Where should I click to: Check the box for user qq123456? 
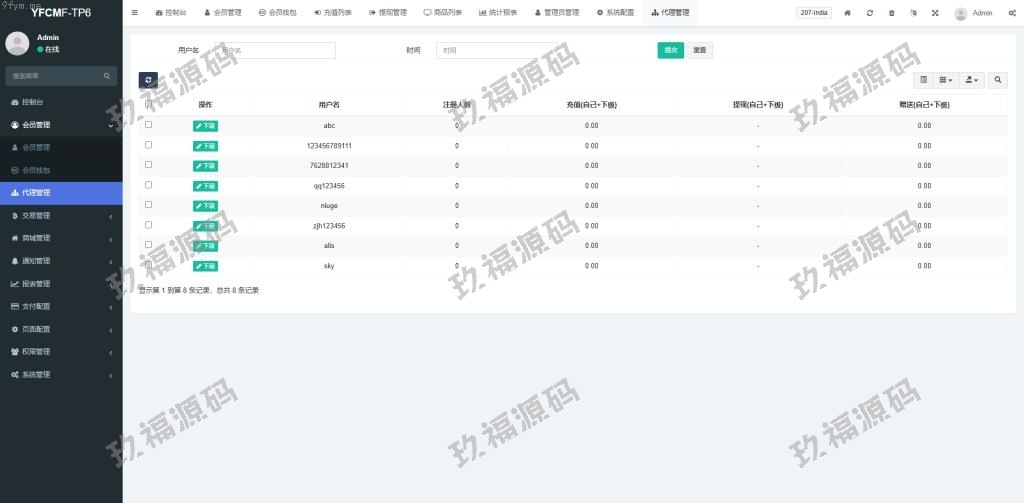(x=149, y=185)
